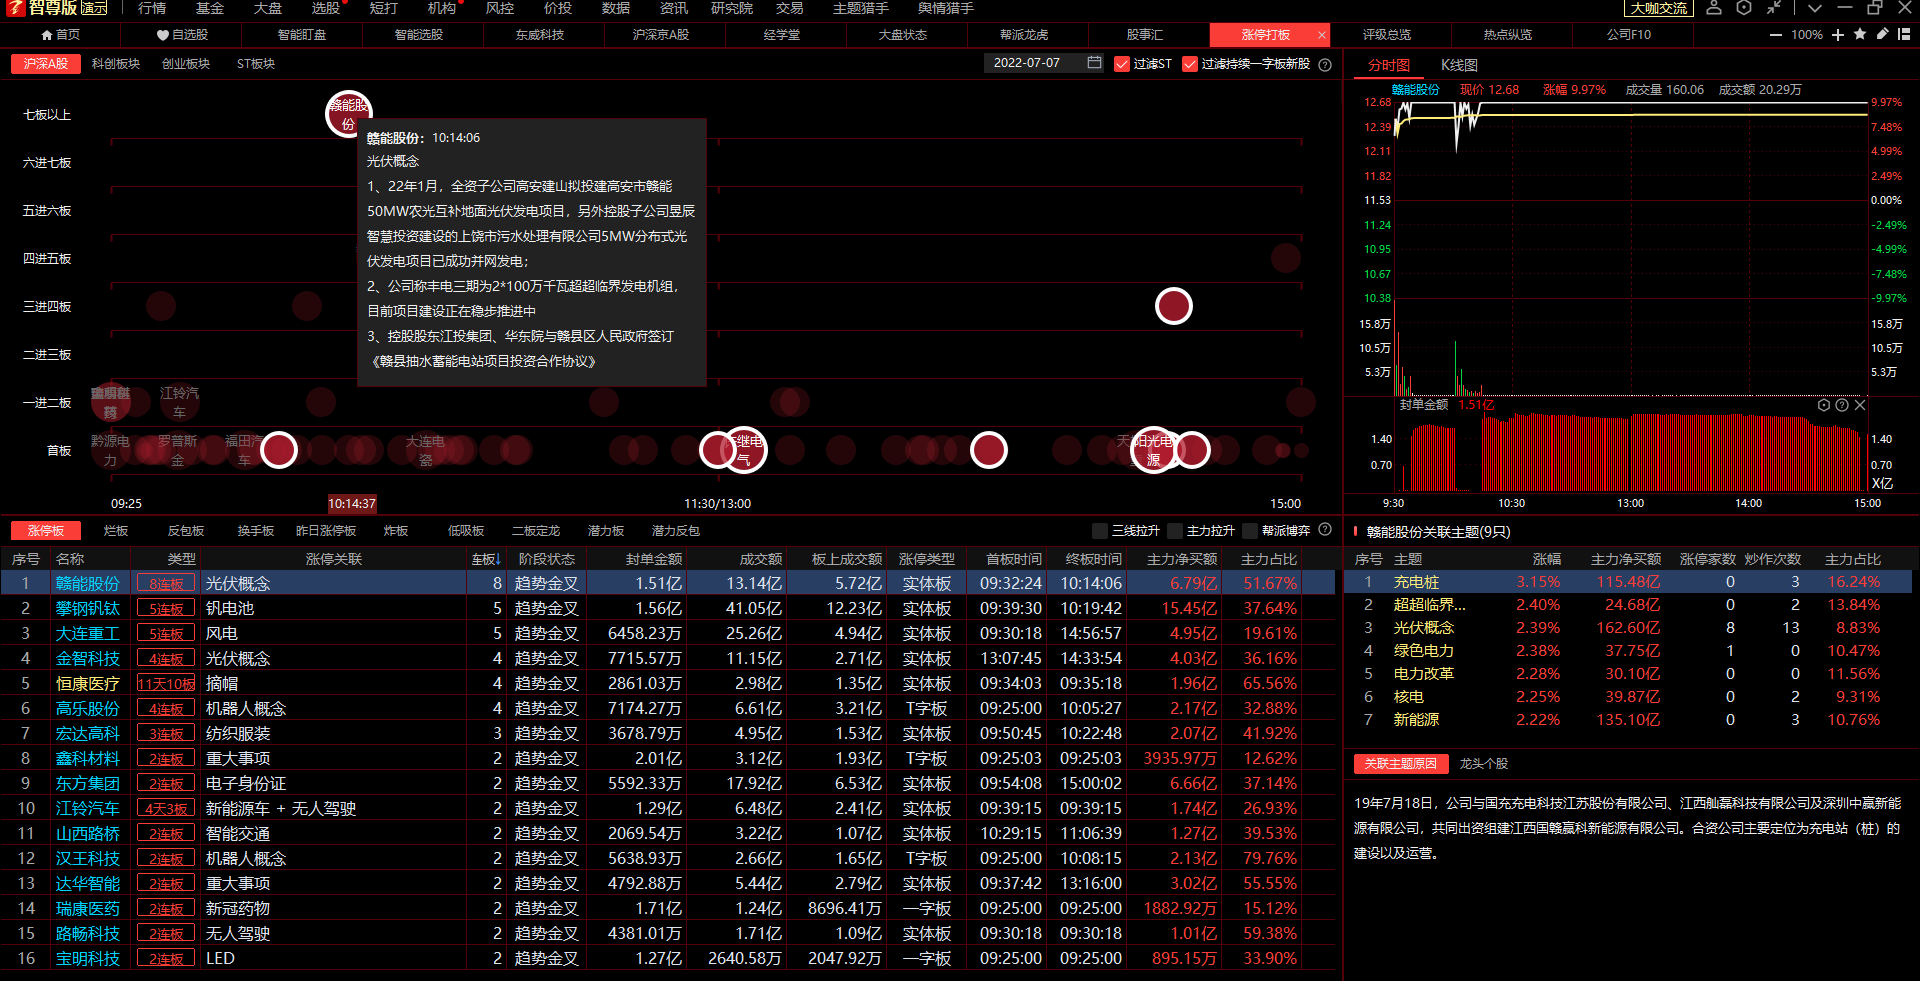The height and width of the screenshot is (981, 1920).
Task: Switch to the 龙头个股 toggle
Action: point(1484,764)
